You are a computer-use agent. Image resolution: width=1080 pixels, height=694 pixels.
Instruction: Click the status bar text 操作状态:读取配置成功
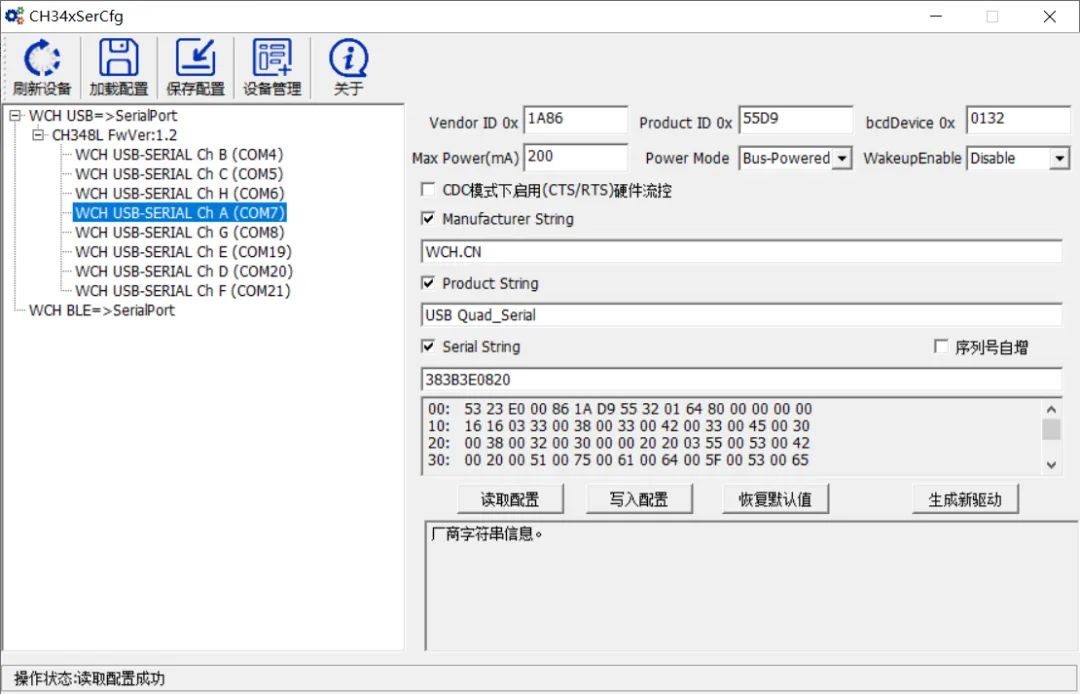pyautogui.click(x=90, y=679)
